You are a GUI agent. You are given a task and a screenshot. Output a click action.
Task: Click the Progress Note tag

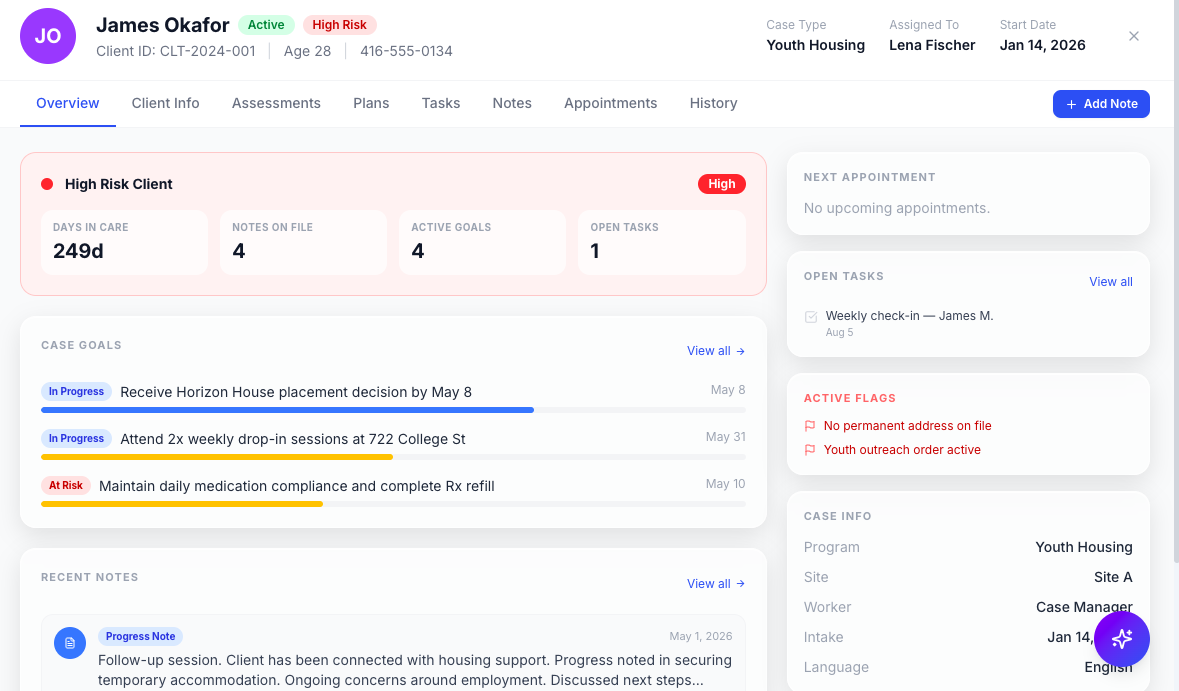click(141, 637)
